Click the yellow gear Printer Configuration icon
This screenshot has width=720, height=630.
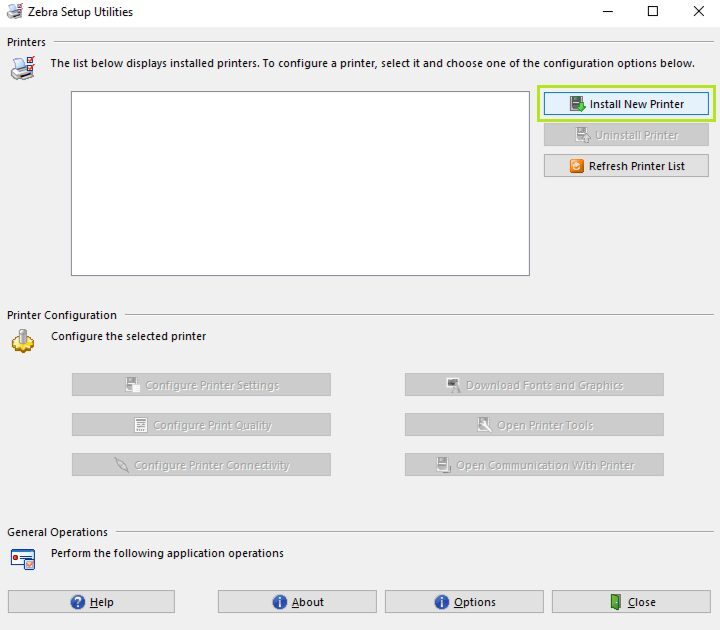(23, 341)
